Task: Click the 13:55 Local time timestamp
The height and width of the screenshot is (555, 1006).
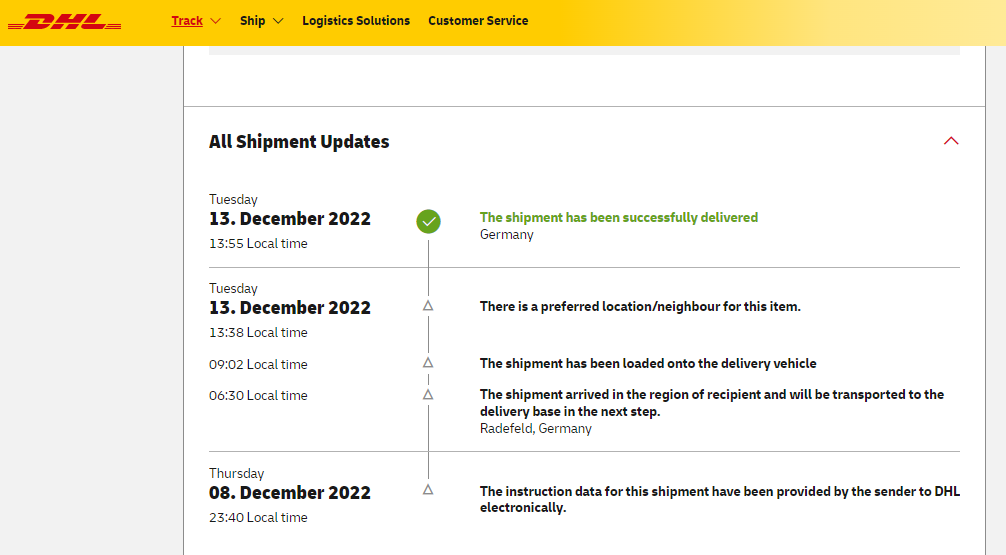Action: [x=258, y=244]
